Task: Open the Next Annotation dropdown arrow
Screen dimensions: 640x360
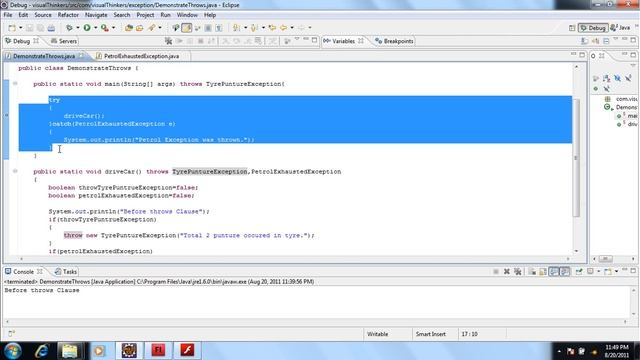Action: pos(245,28)
